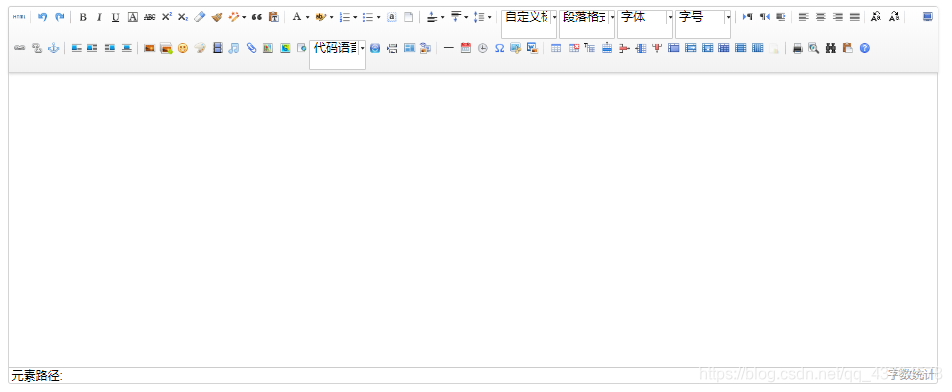Open the bullet list style arrow
This screenshot has width=952, height=392.
pos(378,17)
